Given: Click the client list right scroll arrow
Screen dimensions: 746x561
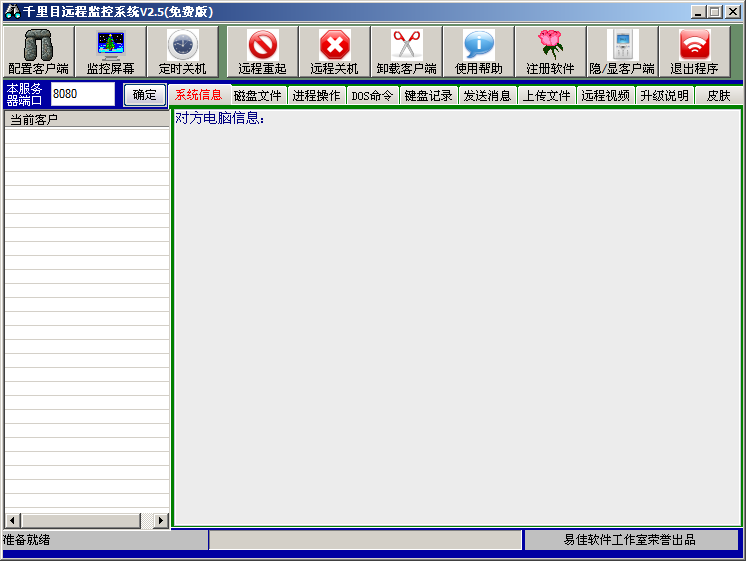Looking at the screenshot, I should [x=160, y=520].
